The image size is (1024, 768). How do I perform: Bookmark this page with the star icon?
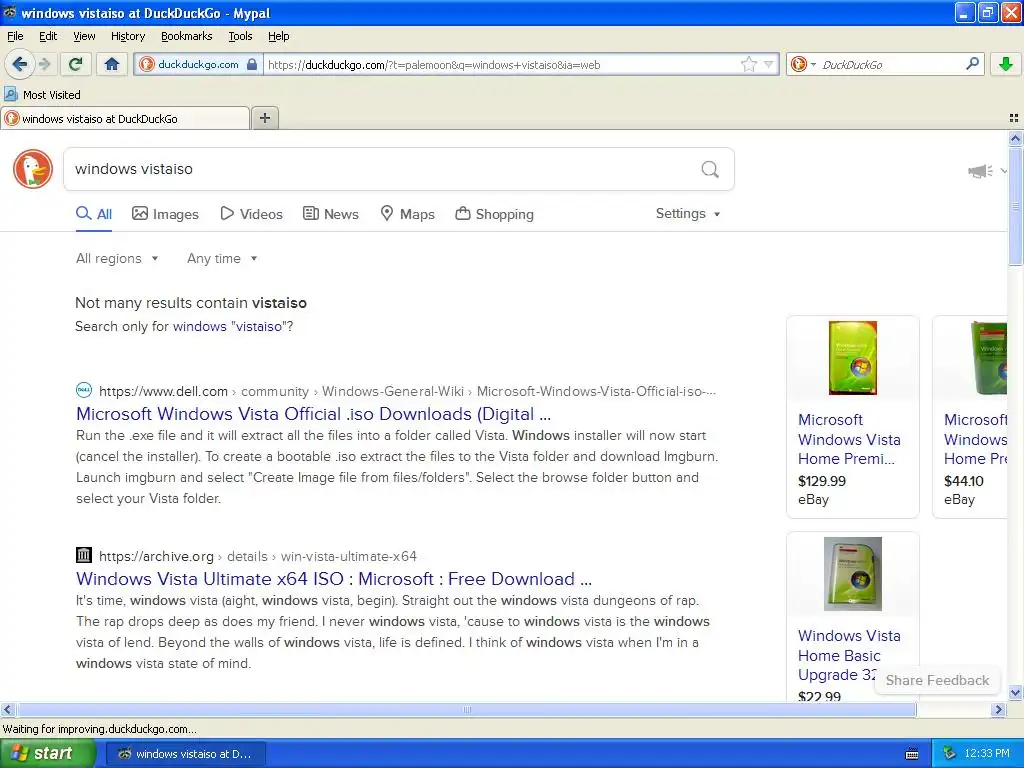(748, 64)
